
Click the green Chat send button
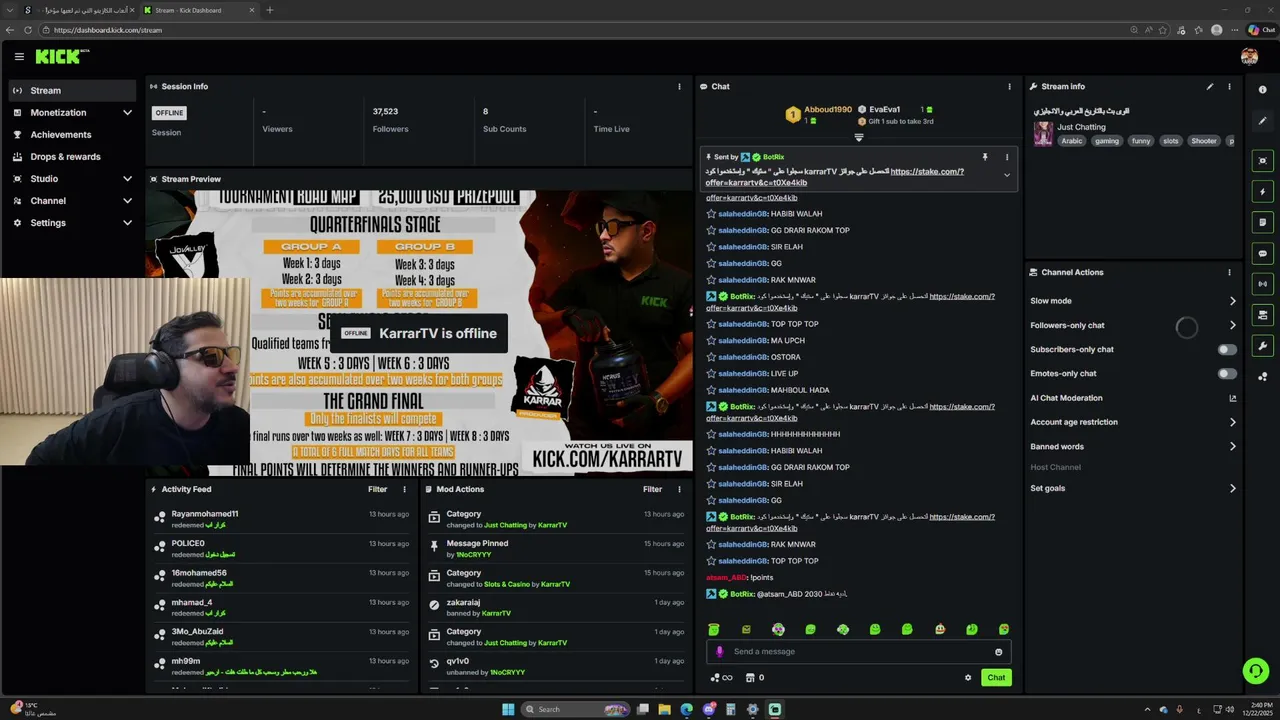tap(996, 678)
